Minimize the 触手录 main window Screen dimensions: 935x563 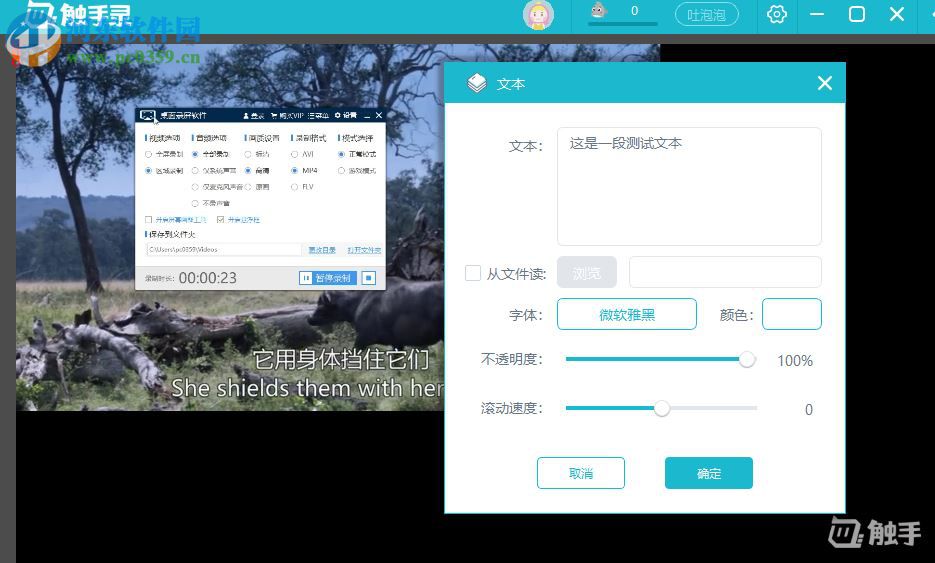(x=817, y=14)
